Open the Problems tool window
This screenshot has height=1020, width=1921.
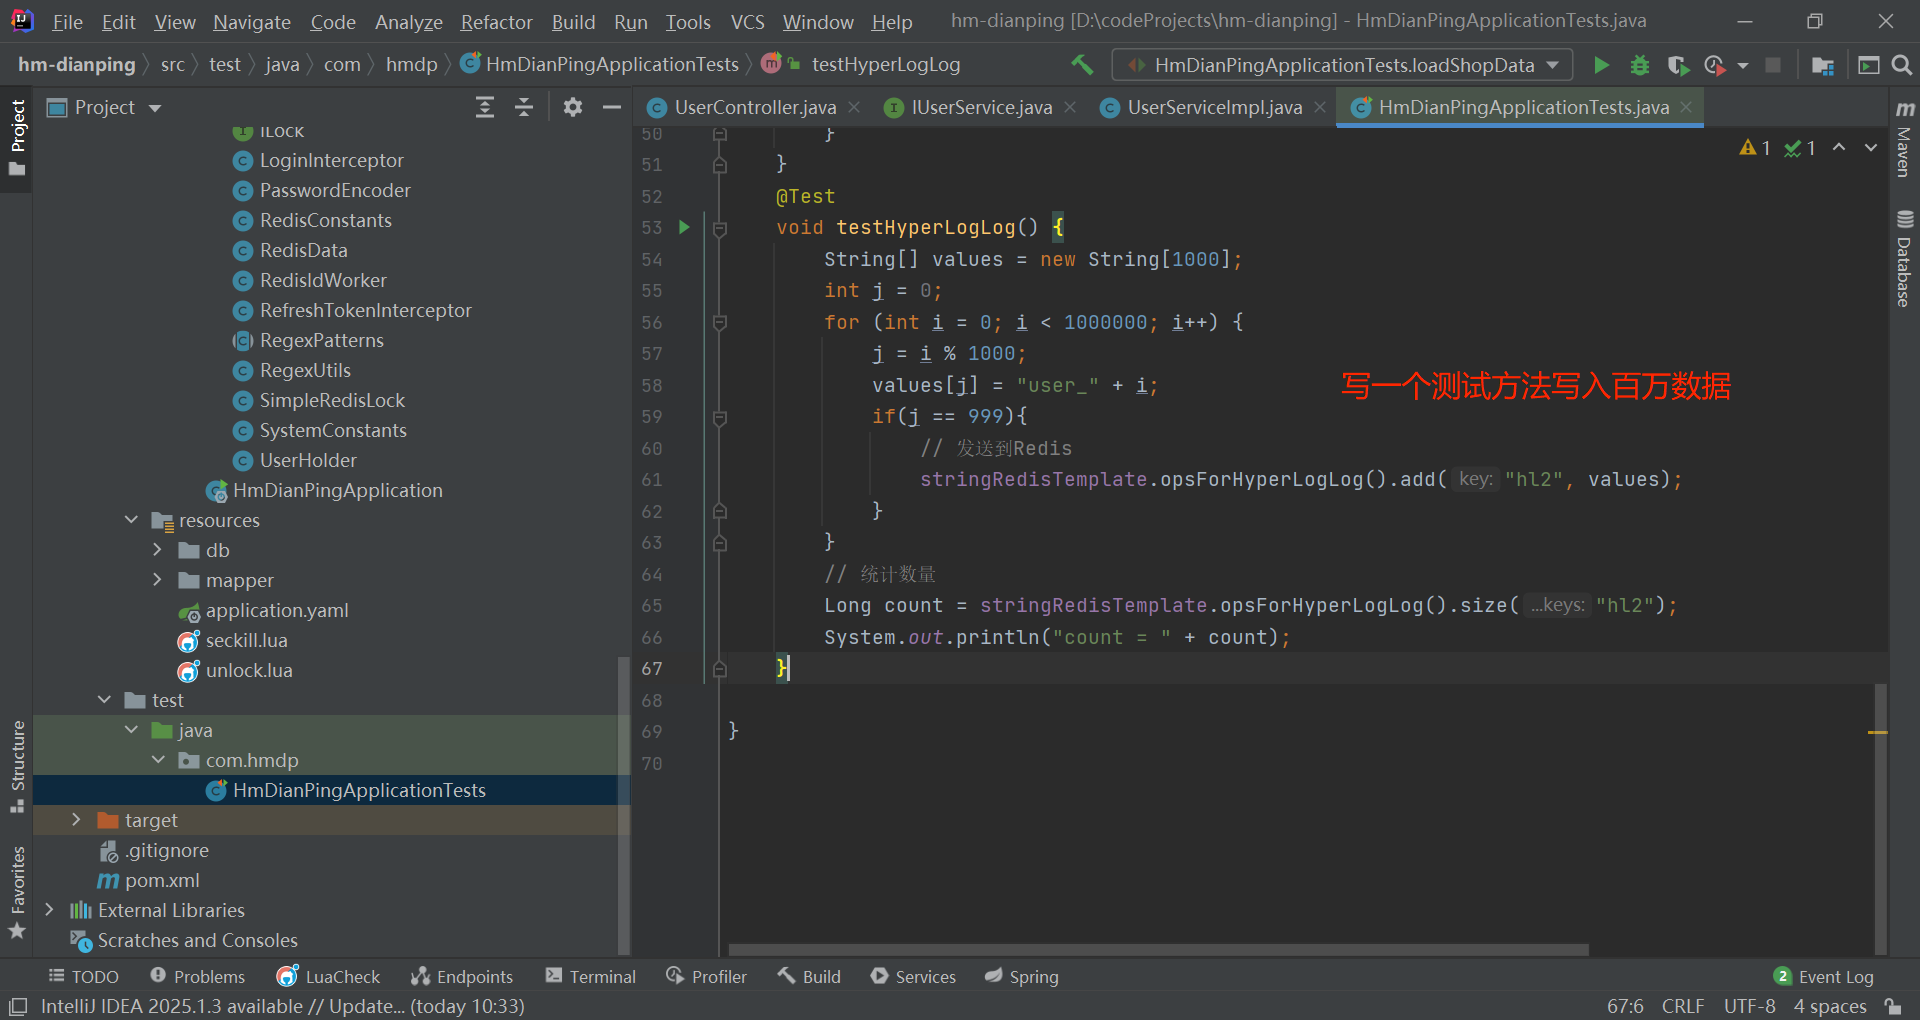click(197, 977)
